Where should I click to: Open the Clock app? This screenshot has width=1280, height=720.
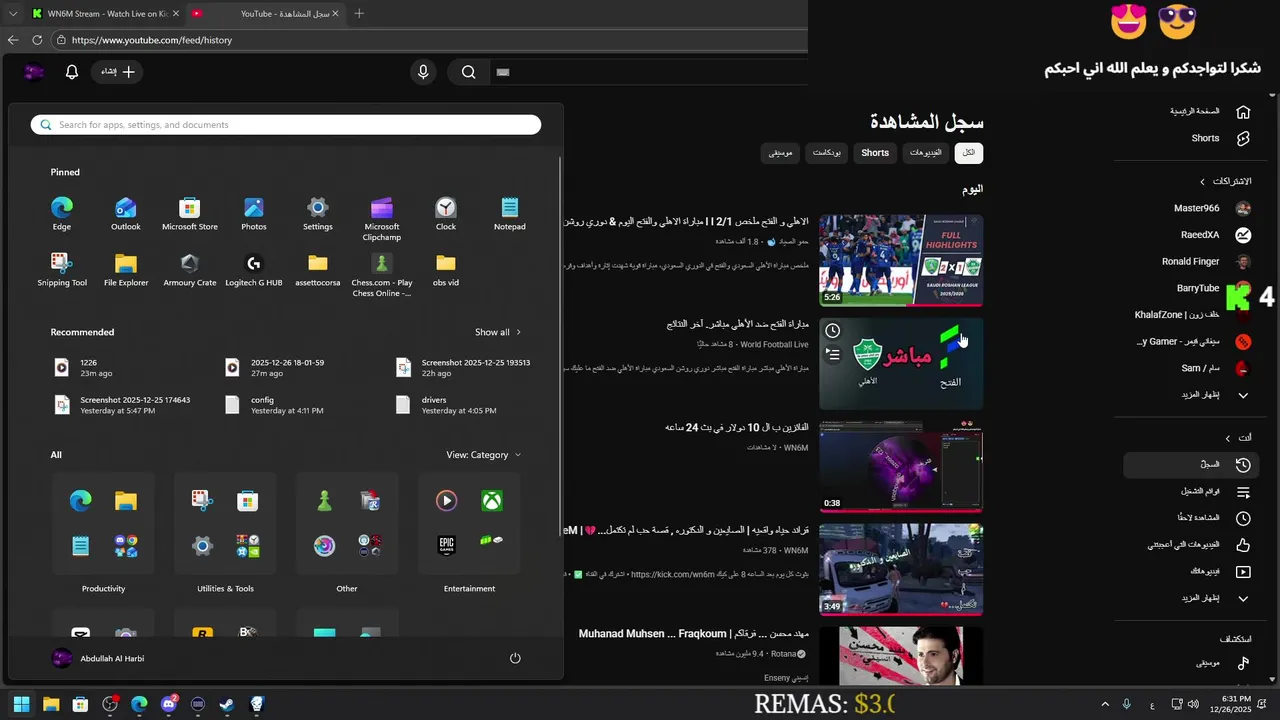pos(446,213)
